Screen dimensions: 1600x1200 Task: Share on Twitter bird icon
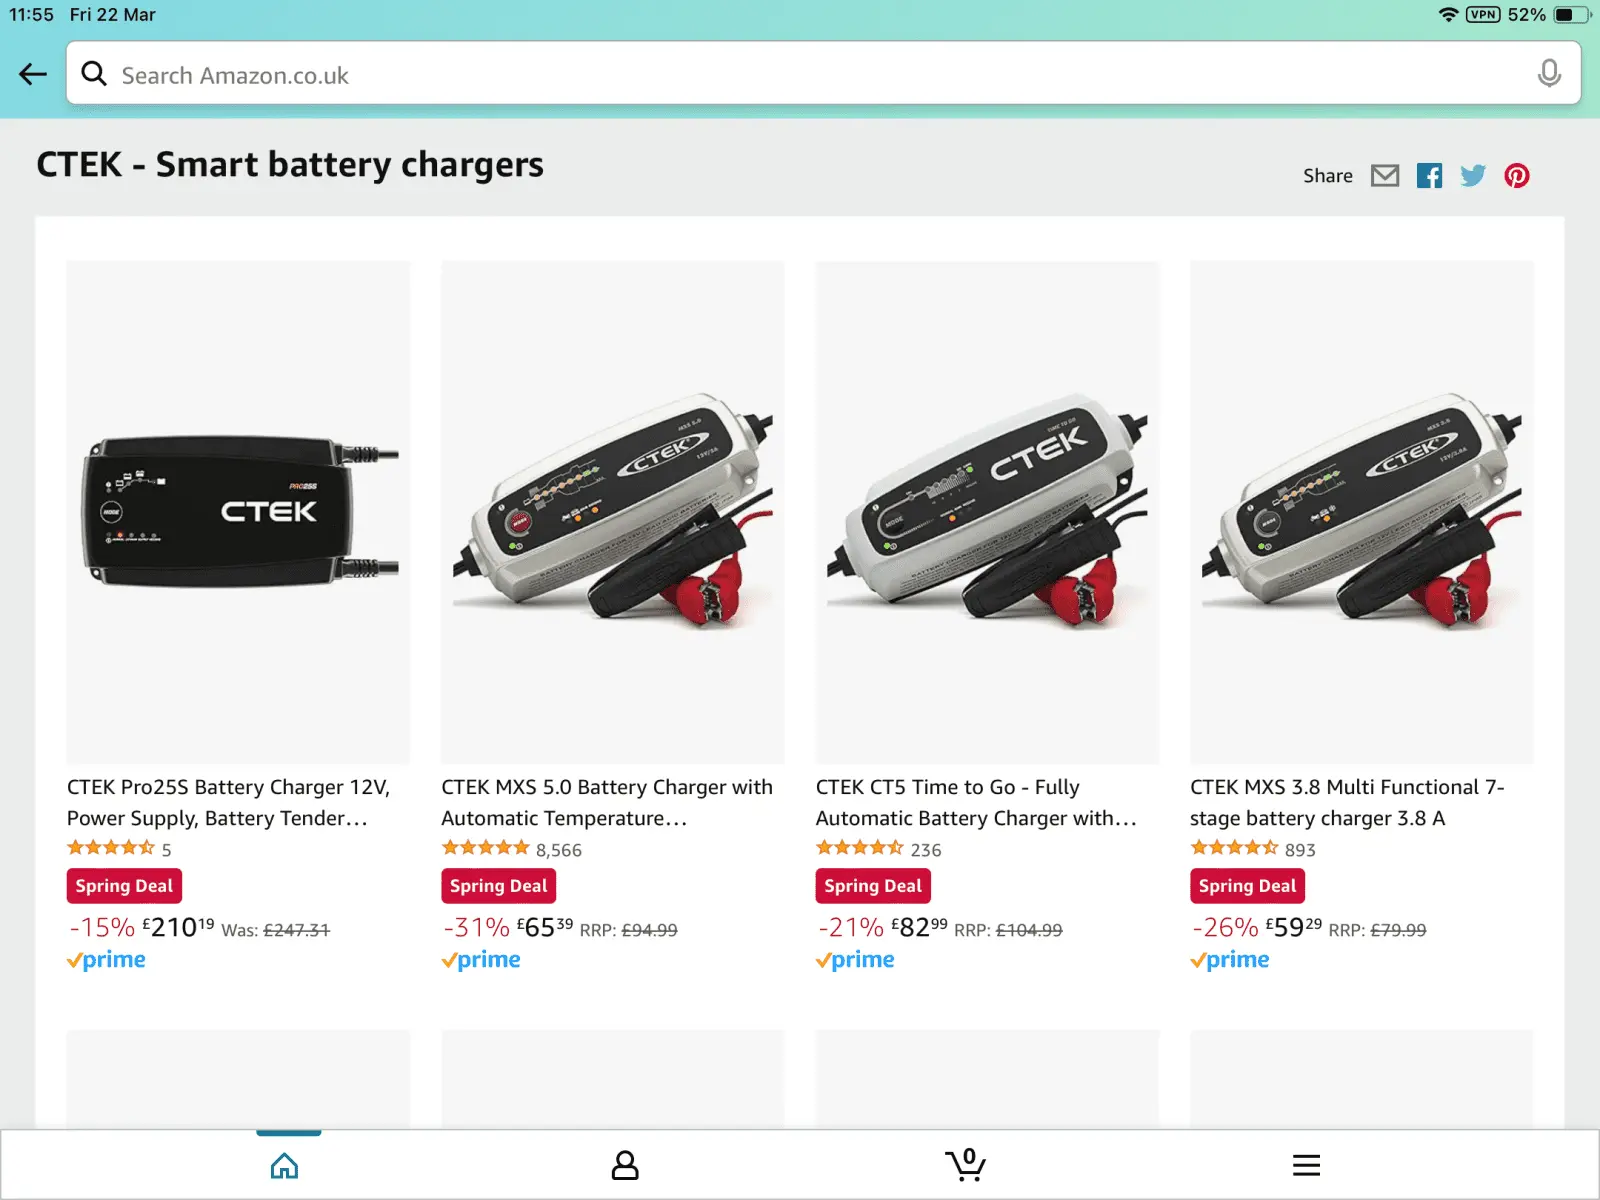click(1472, 176)
